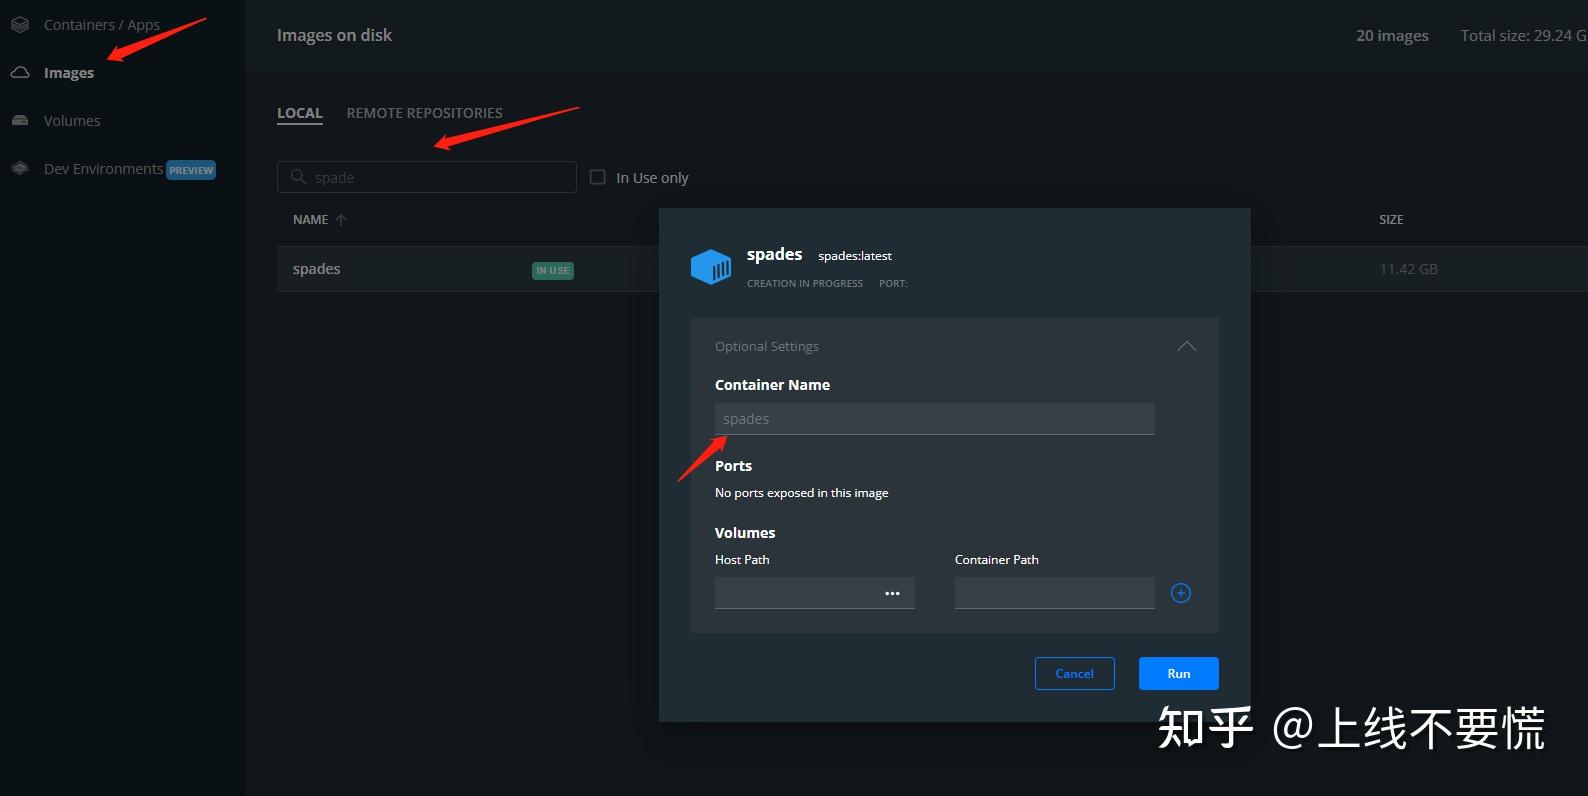Open Dev Environments preview section
This screenshot has height=796, width=1588.
[x=103, y=169]
